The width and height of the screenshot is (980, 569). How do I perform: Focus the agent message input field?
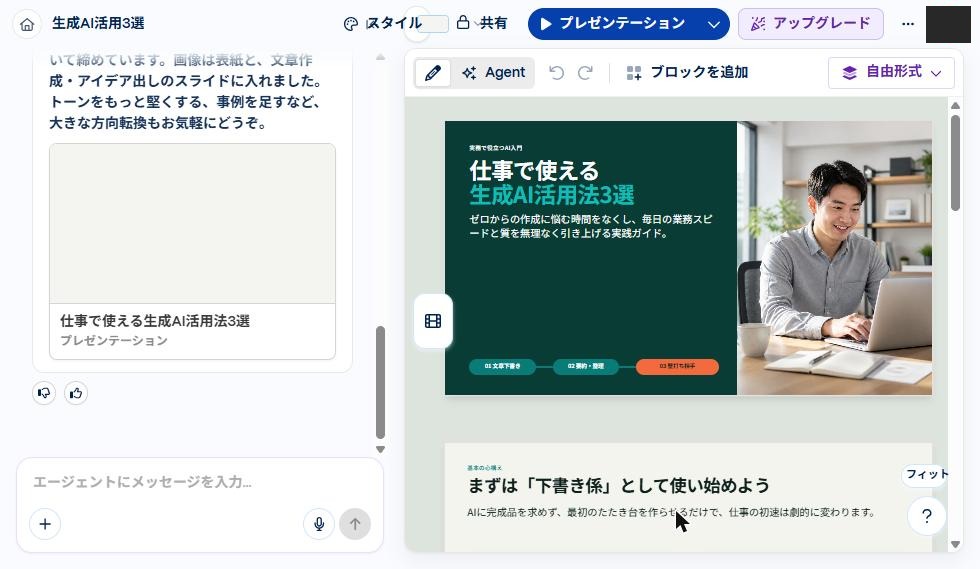[200, 482]
